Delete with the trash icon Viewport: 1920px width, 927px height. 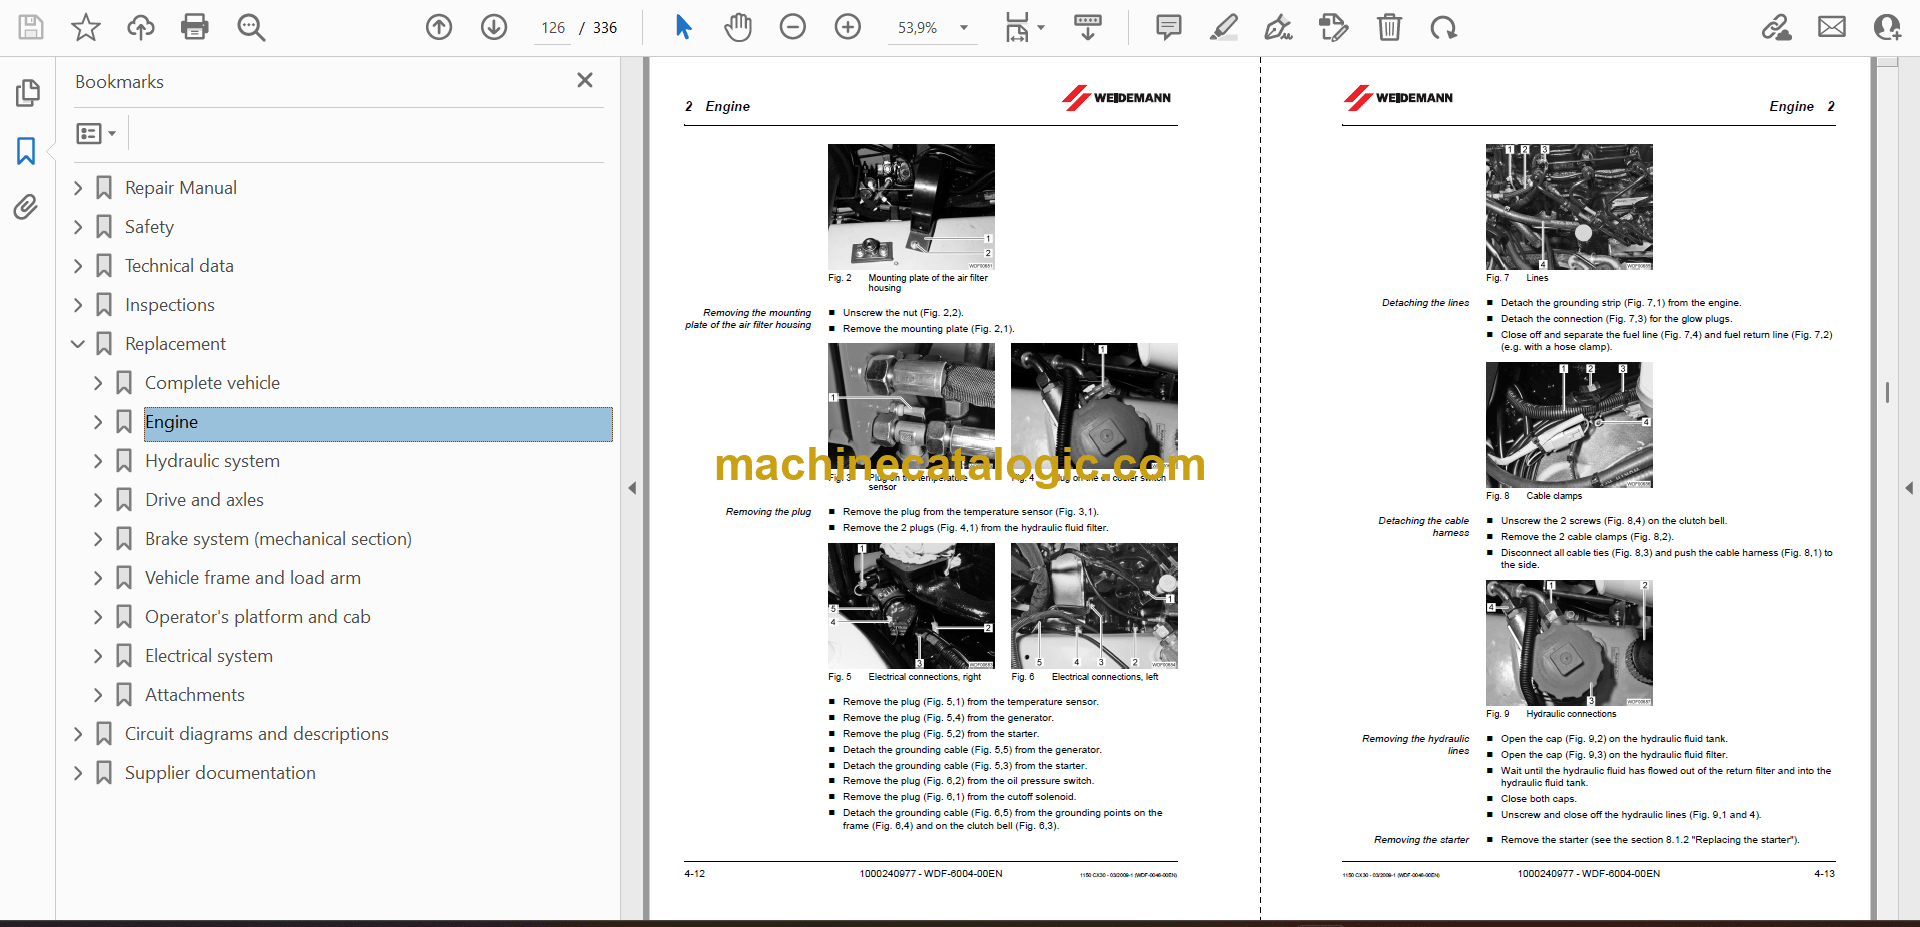point(1389,27)
